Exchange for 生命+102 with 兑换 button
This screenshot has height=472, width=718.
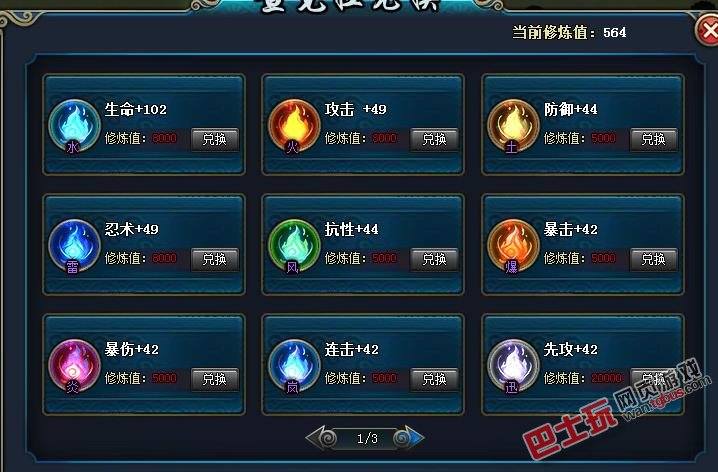click(x=215, y=139)
